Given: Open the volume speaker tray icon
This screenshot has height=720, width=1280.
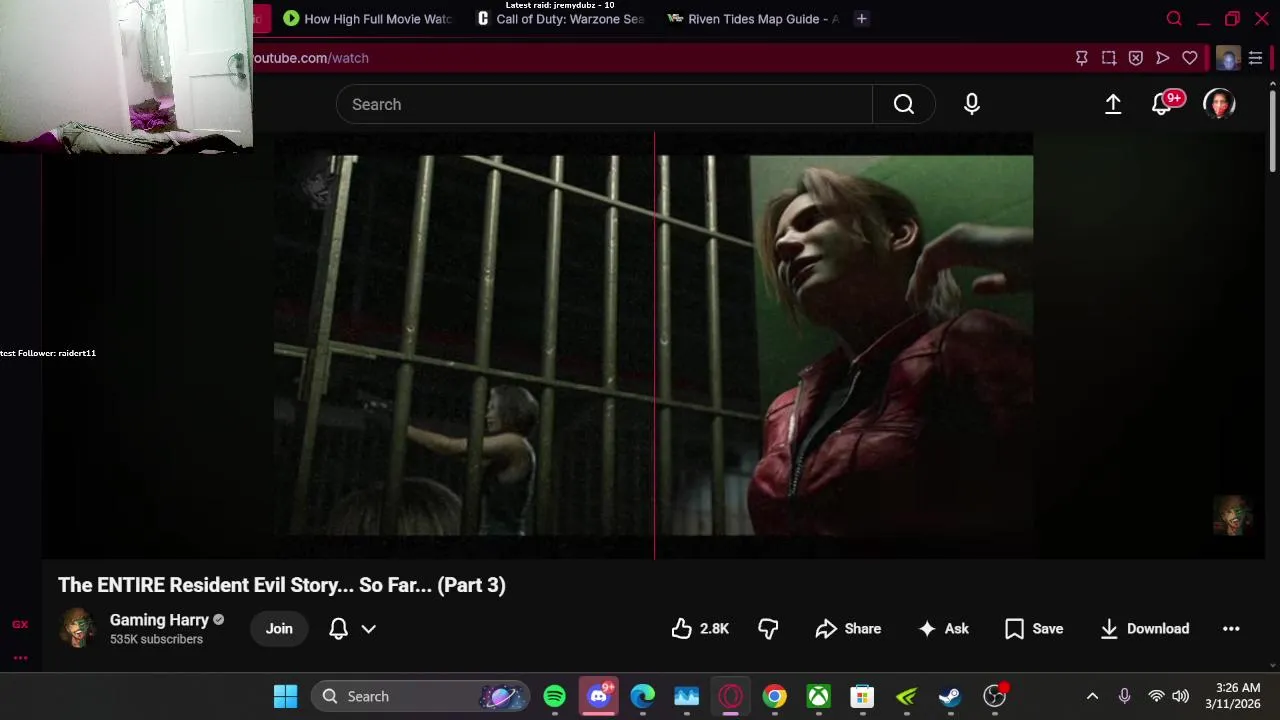Looking at the screenshot, I should (1181, 696).
